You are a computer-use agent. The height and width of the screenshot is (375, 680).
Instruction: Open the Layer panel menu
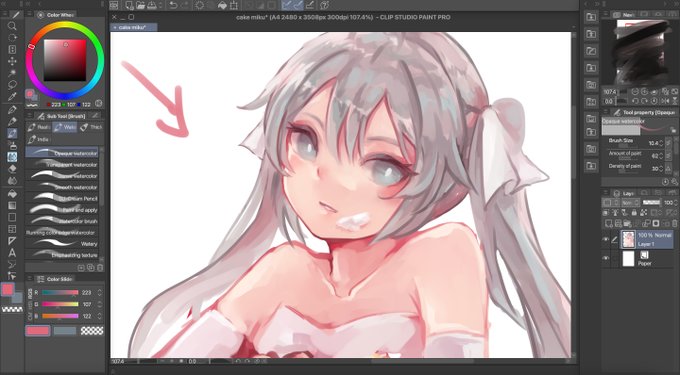tap(605, 193)
